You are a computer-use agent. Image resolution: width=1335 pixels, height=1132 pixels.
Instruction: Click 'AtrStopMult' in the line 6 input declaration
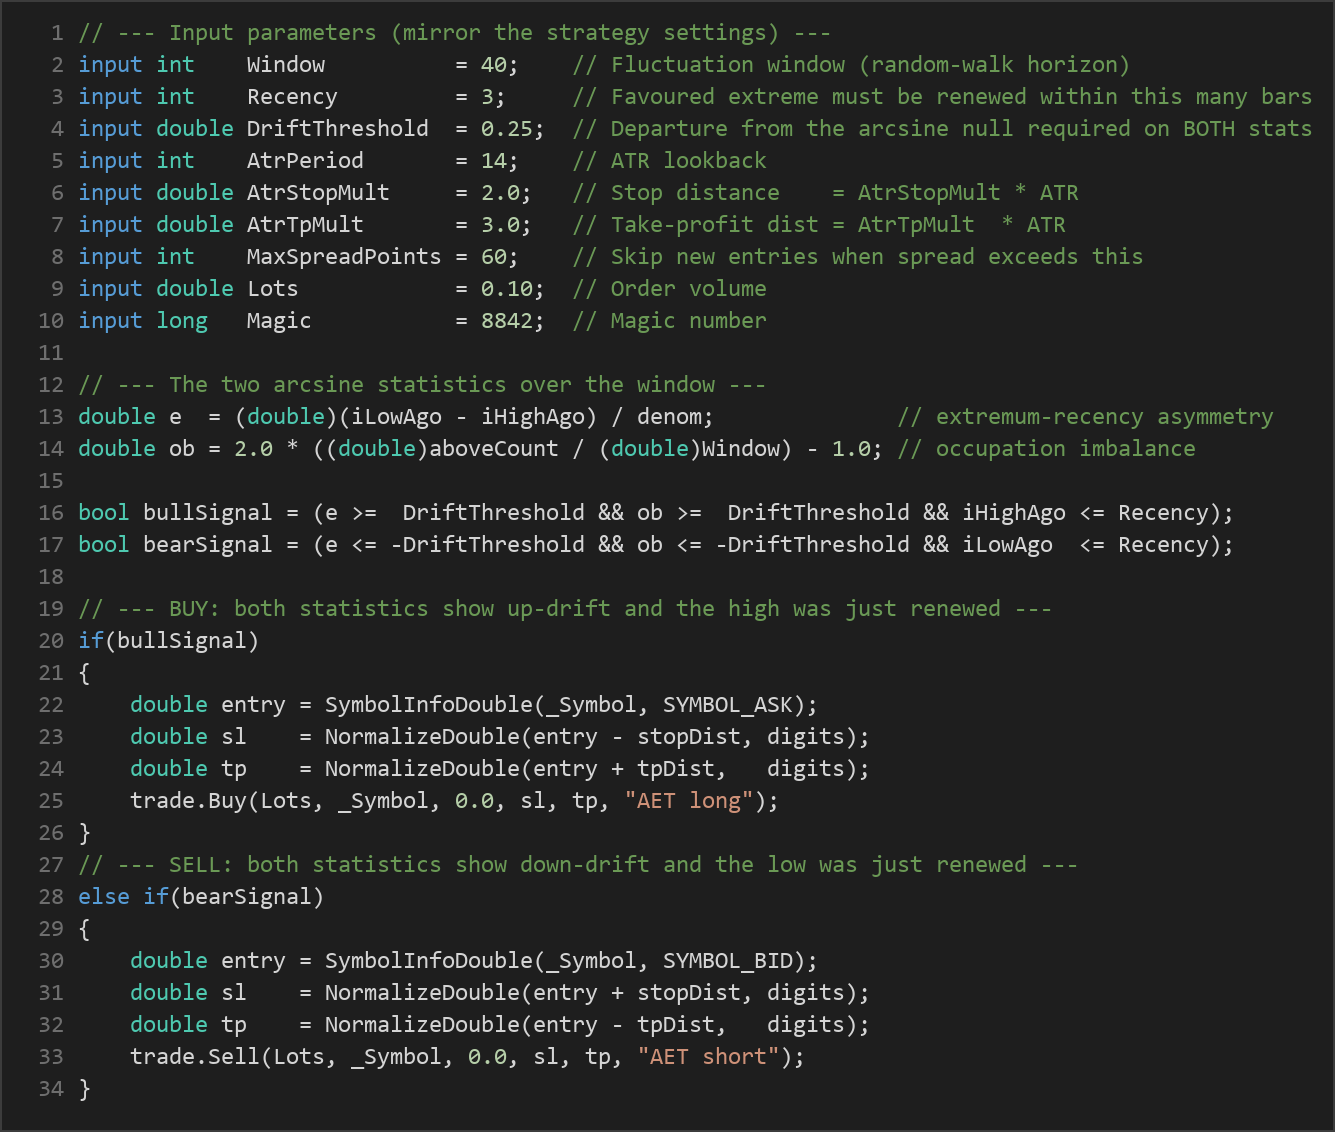pos(318,193)
